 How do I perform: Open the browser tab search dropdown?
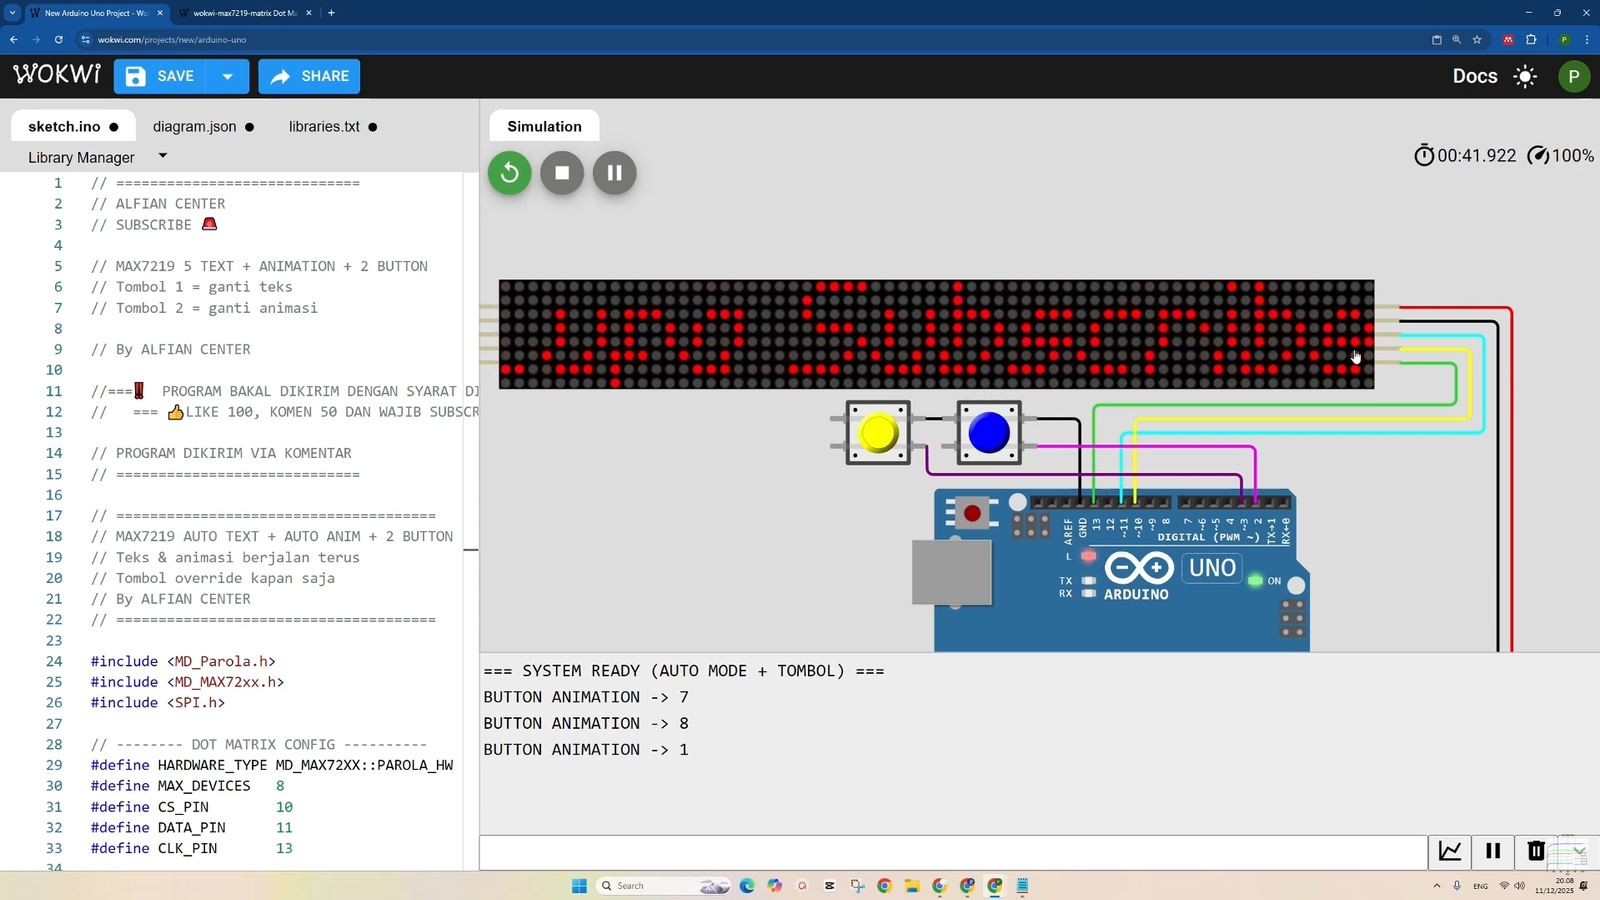click(x=12, y=13)
